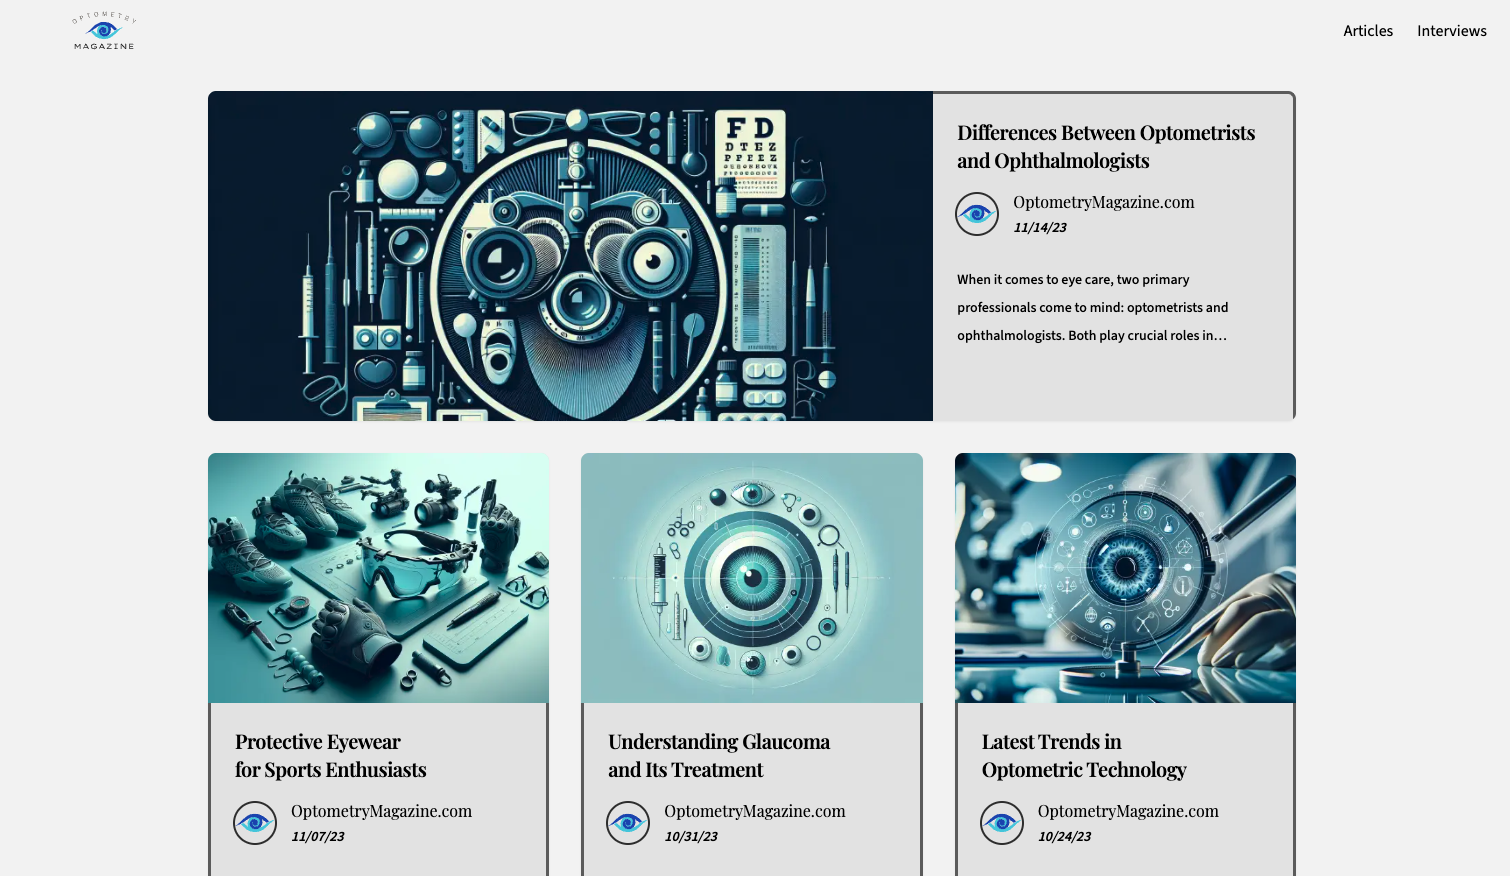Click the phoropter featured article image
The image size is (1510, 876).
[570, 256]
